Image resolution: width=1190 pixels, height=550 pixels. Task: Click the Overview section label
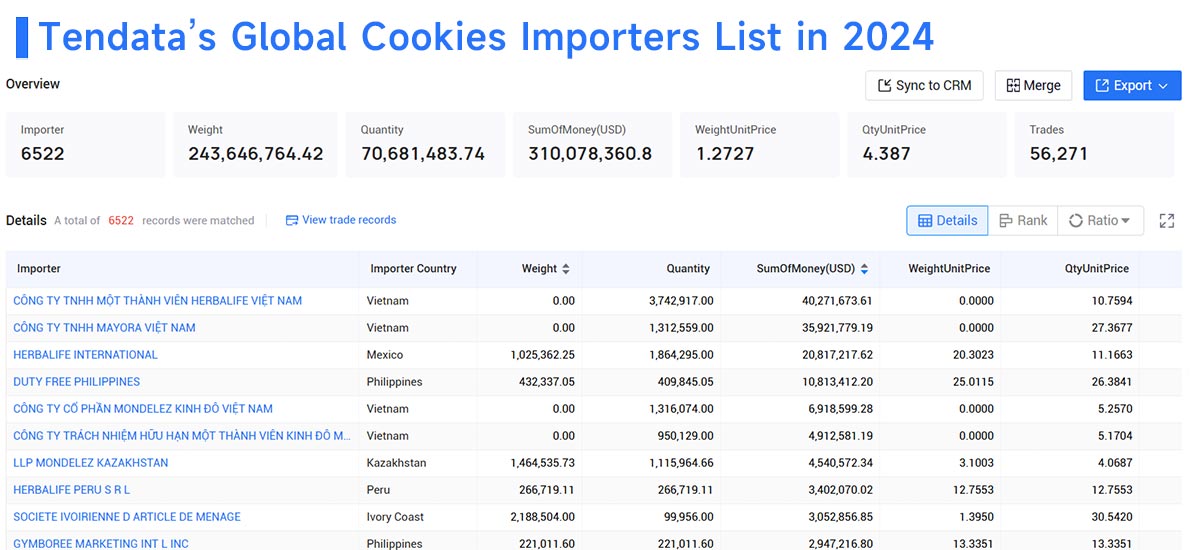click(33, 83)
